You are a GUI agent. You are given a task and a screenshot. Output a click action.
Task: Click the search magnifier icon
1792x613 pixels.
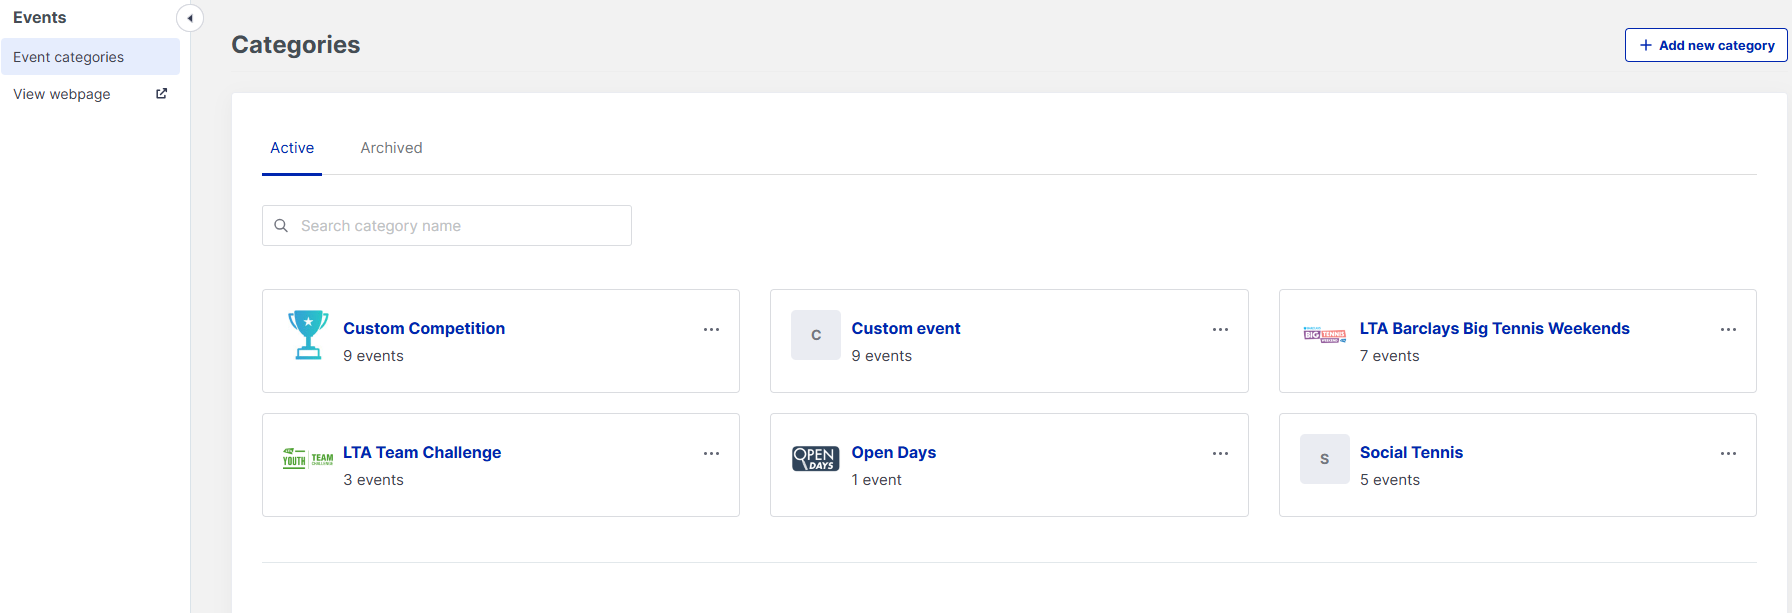281,226
